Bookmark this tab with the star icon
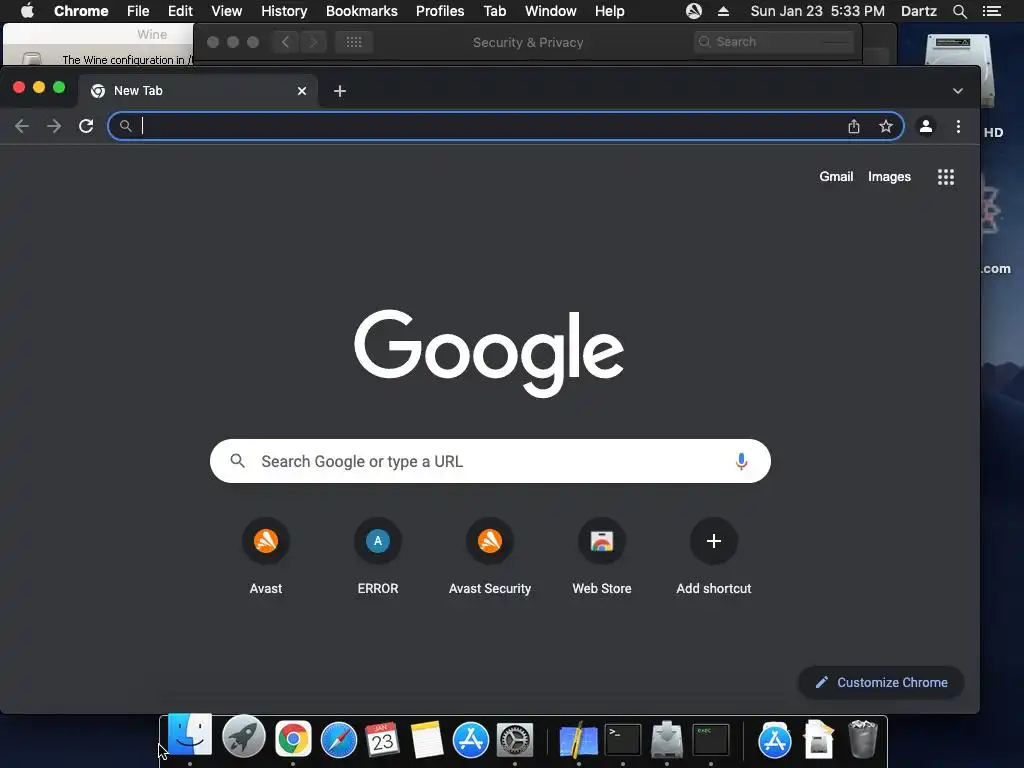1024x768 pixels. [x=886, y=126]
